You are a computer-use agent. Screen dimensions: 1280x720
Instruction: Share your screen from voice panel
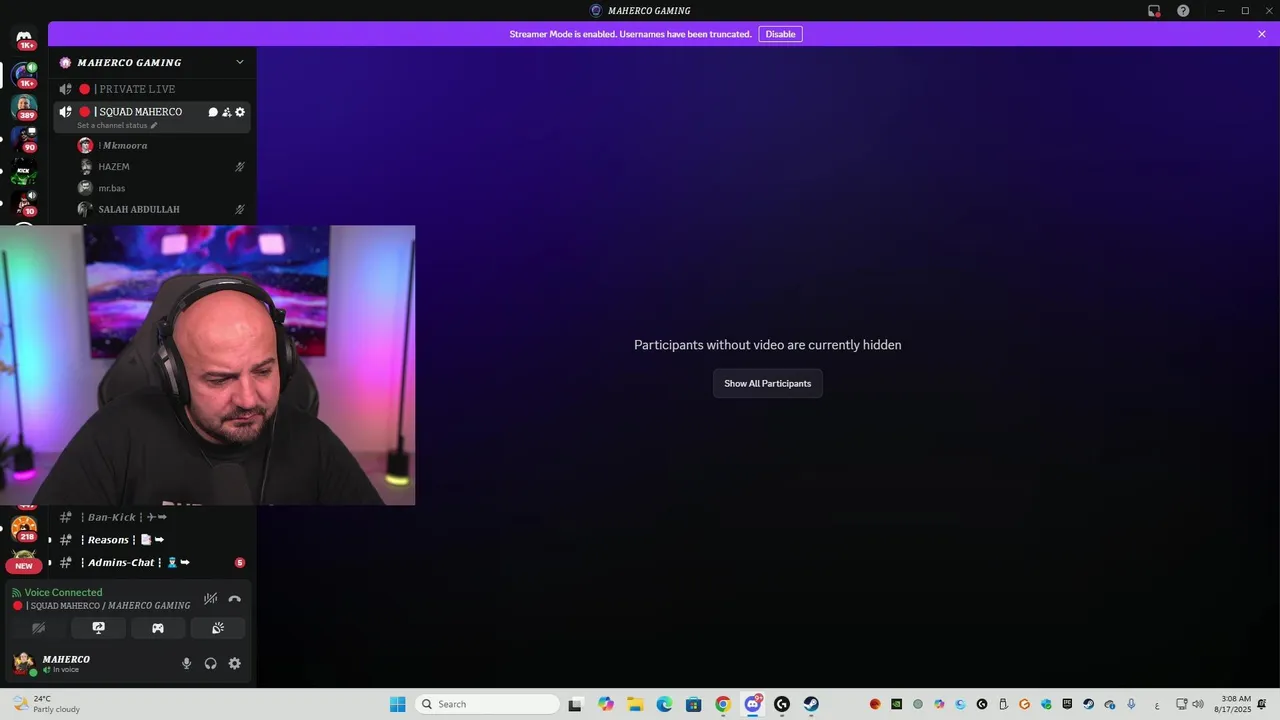coord(98,628)
